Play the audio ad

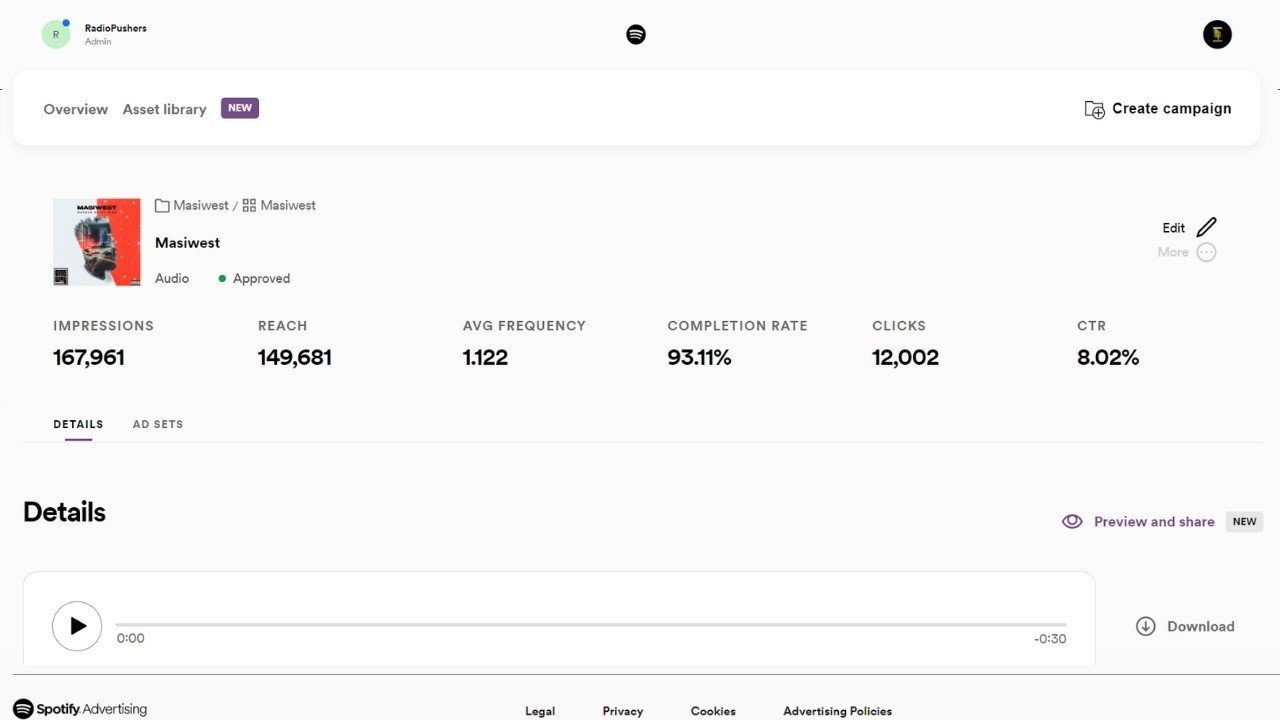tap(77, 626)
